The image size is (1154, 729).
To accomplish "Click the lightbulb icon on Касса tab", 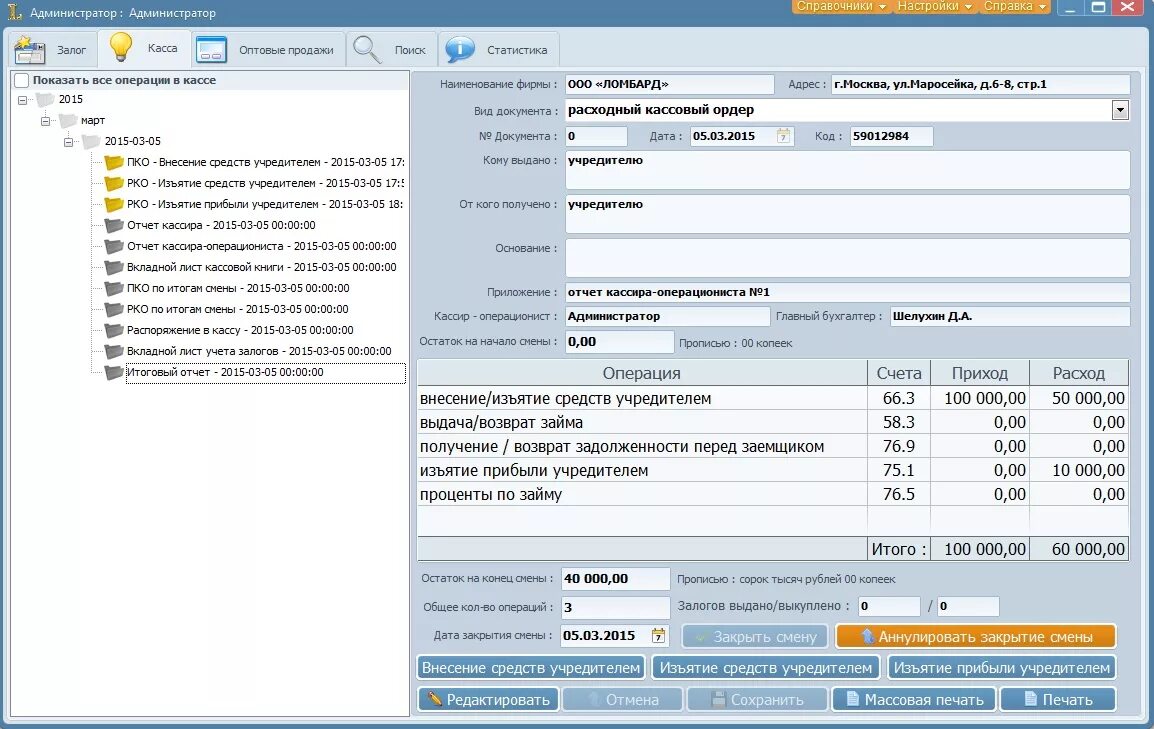I will click(120, 48).
